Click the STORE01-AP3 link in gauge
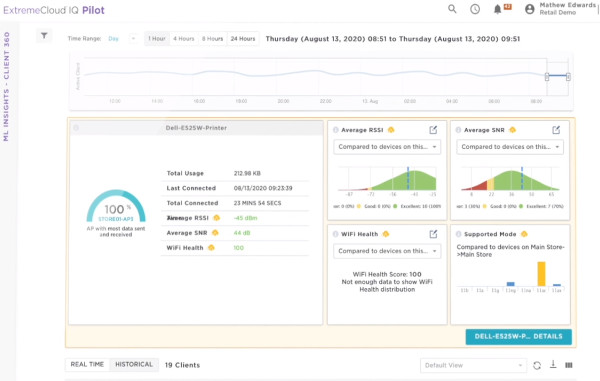 [116, 219]
